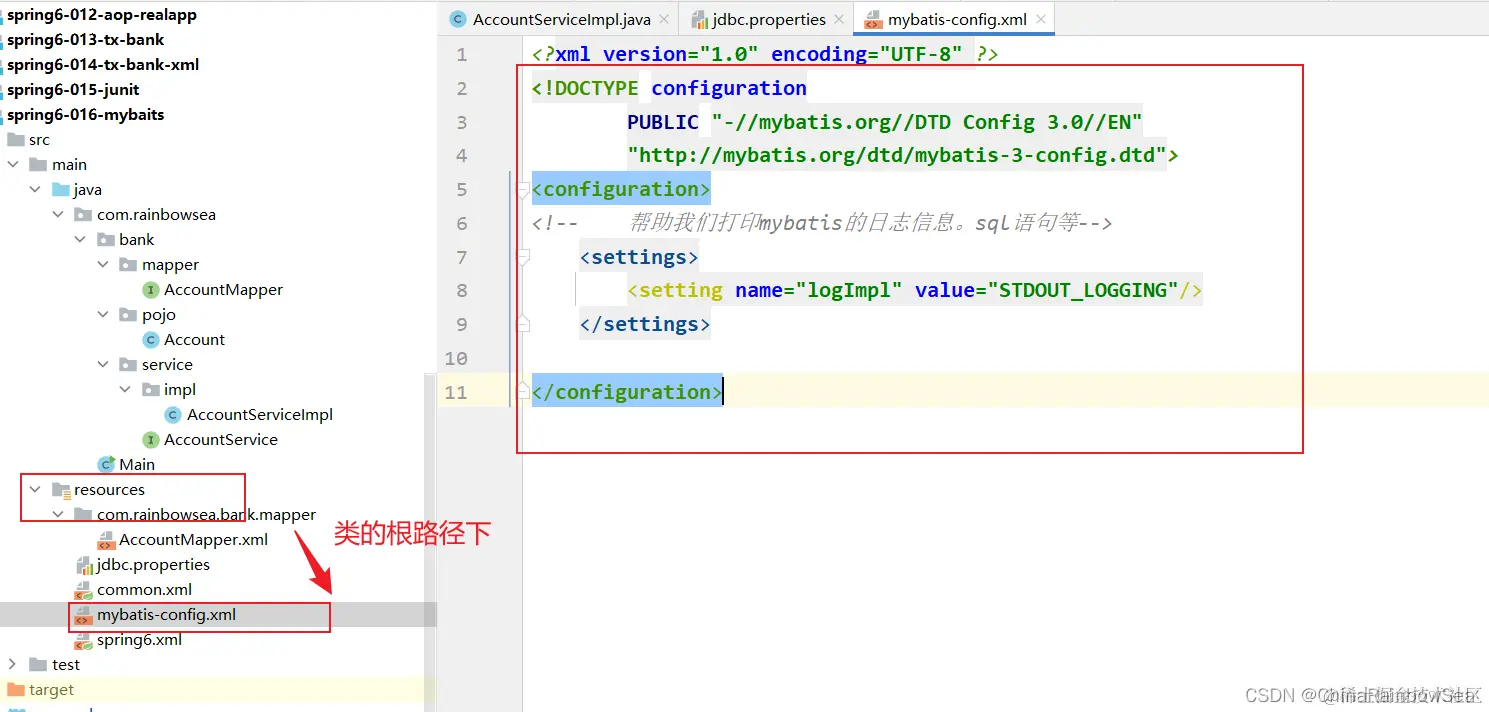Fold the configuration tag on line 5
This screenshot has width=1489, height=712.
(x=521, y=189)
